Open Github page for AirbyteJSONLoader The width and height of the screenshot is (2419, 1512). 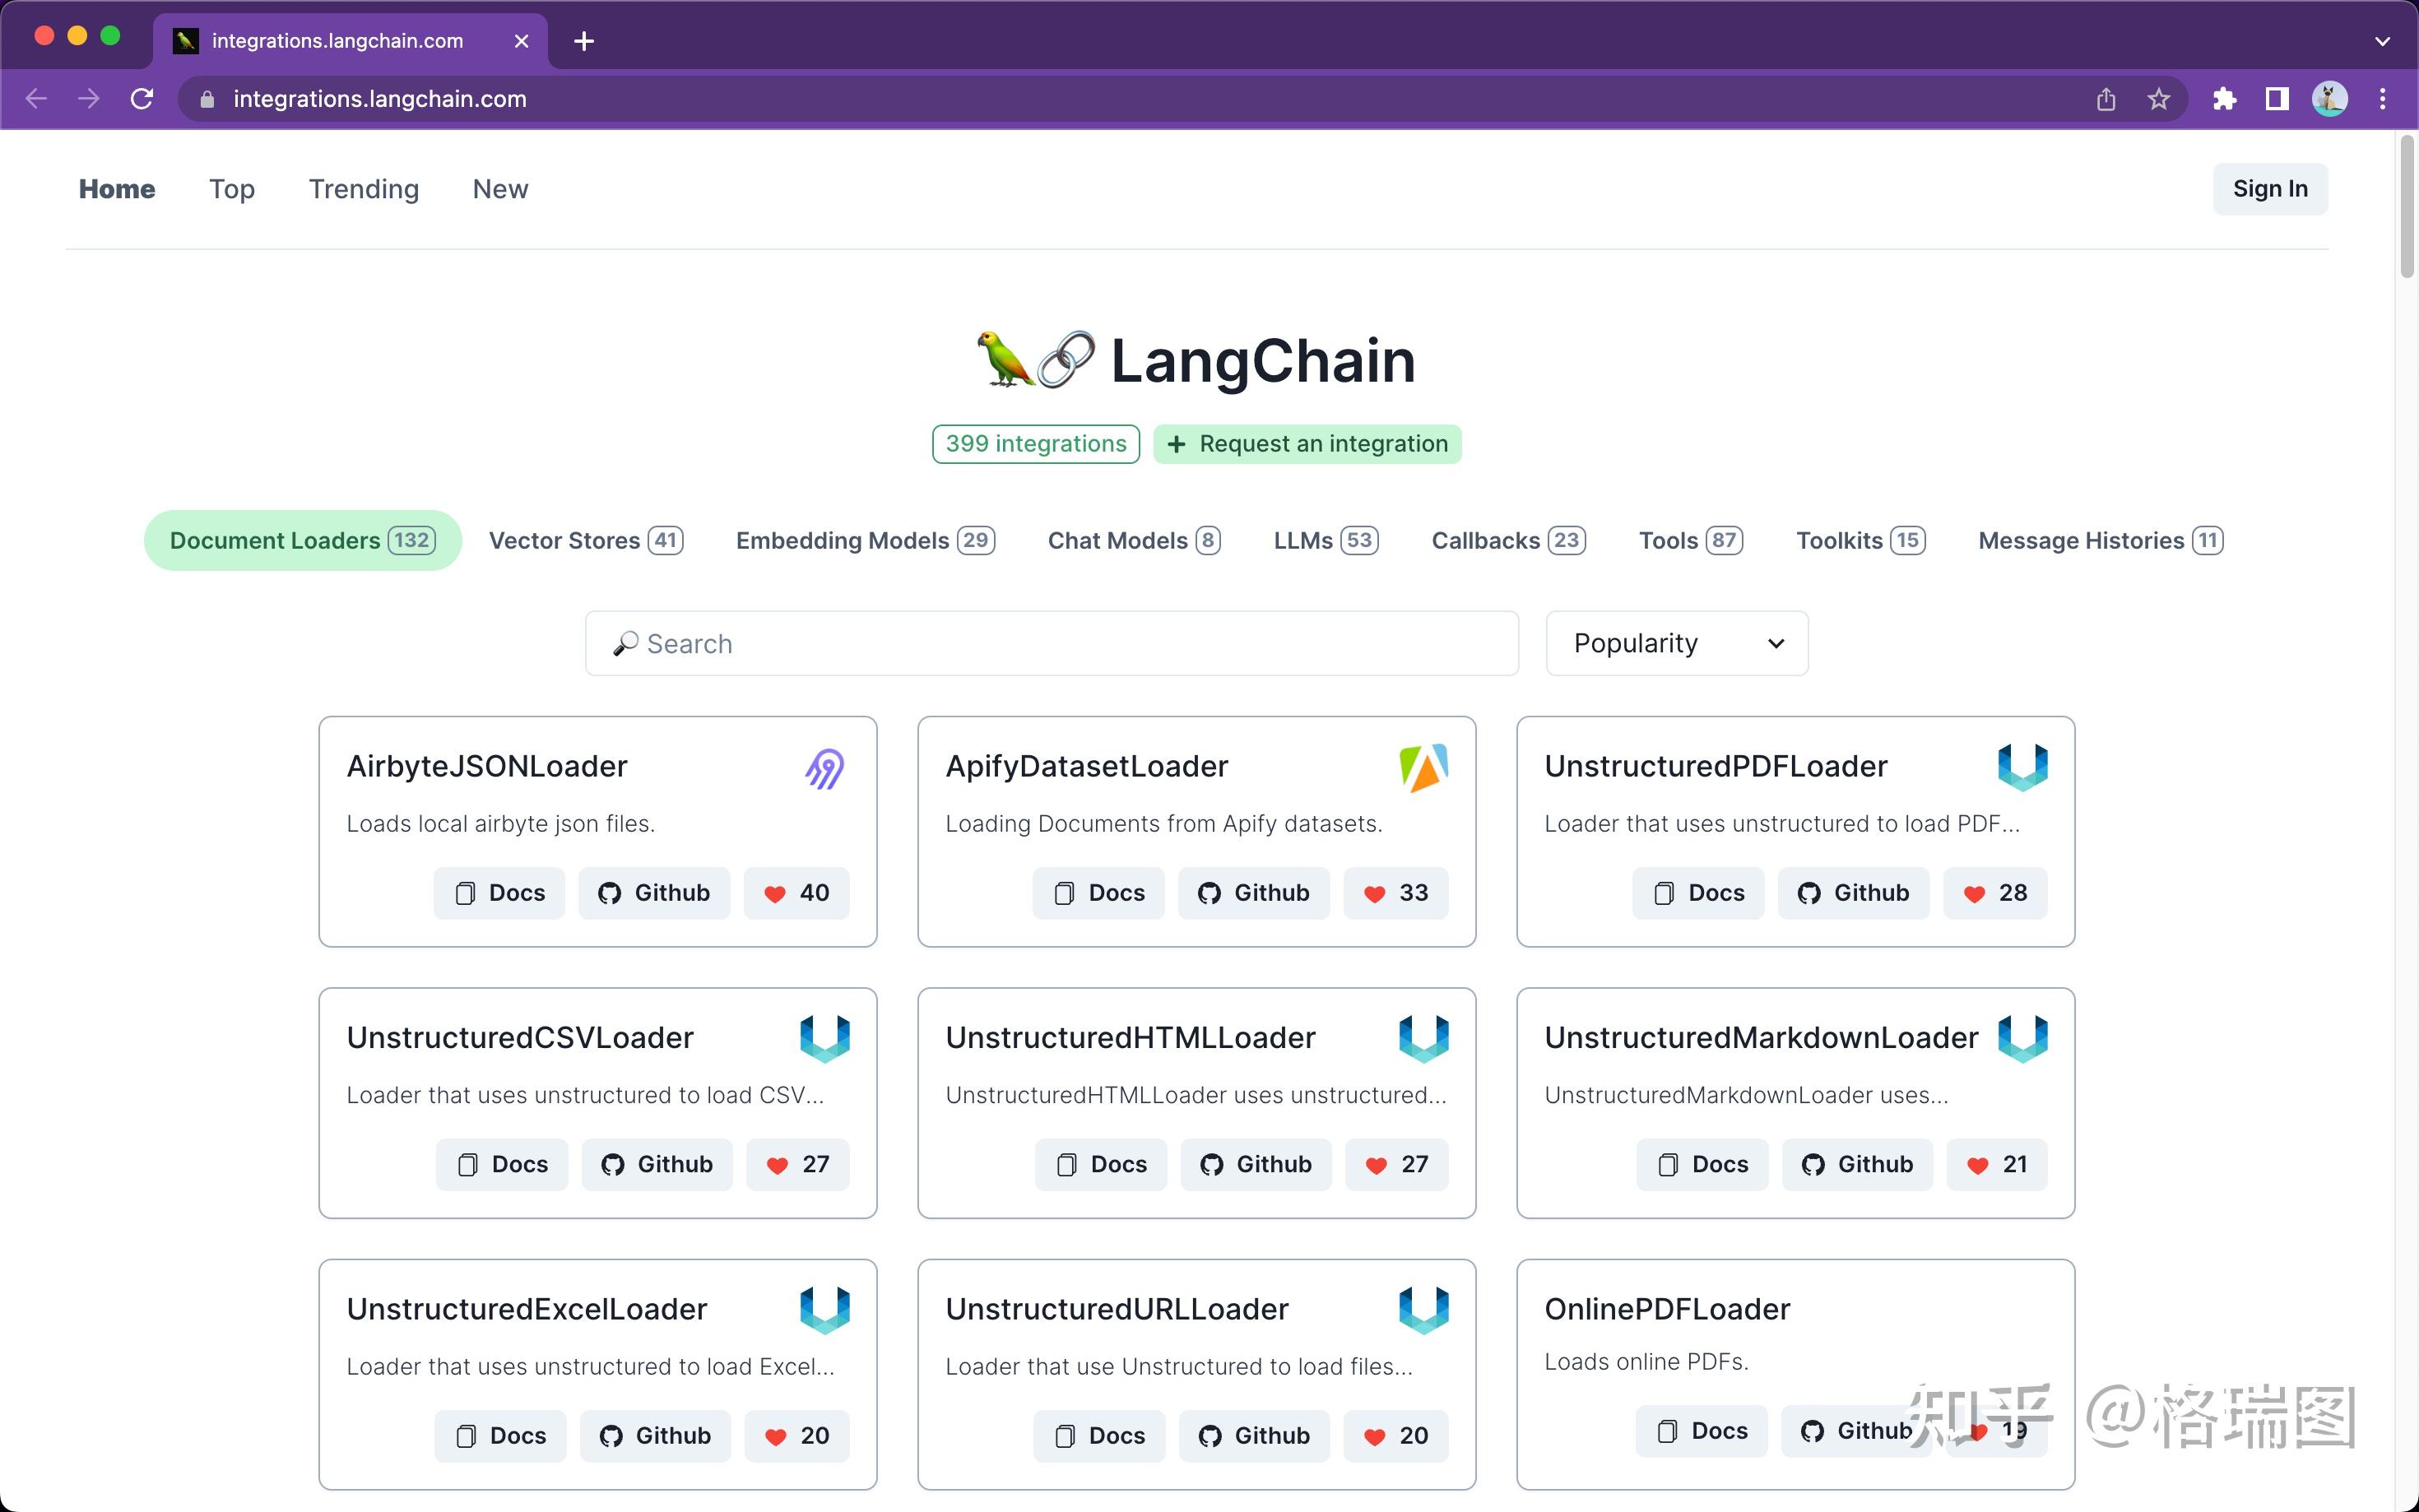(x=654, y=893)
